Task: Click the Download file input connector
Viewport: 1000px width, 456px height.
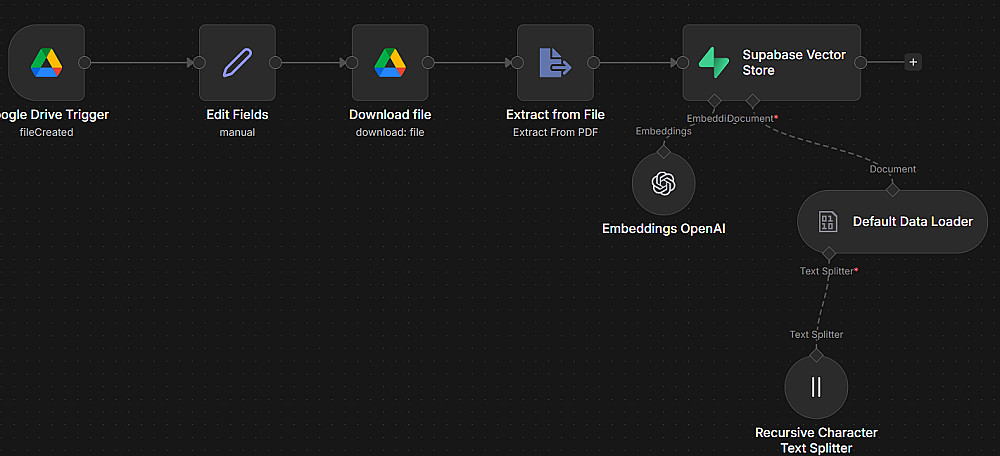Action: pyautogui.click(x=352, y=63)
